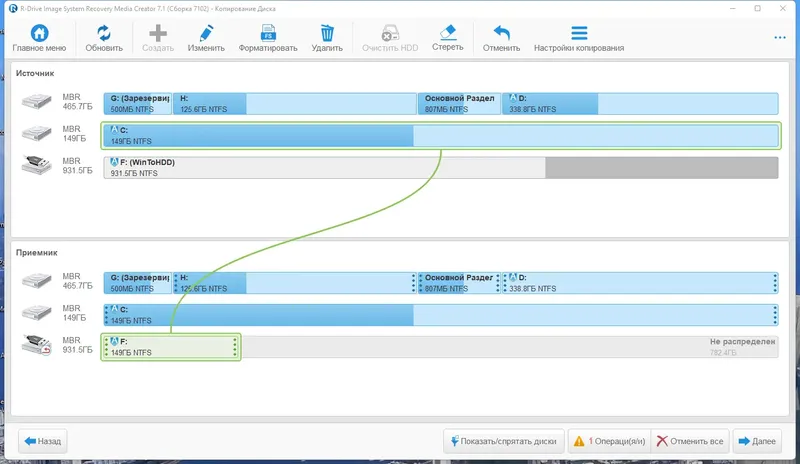Screen dimensions: 800x464
Task: Select target partition C: in Приемник
Action: (441, 315)
